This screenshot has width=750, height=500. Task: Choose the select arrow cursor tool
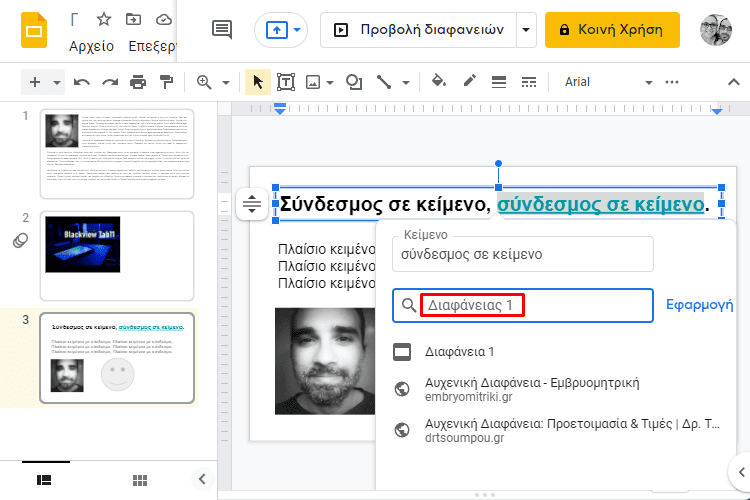coord(258,82)
